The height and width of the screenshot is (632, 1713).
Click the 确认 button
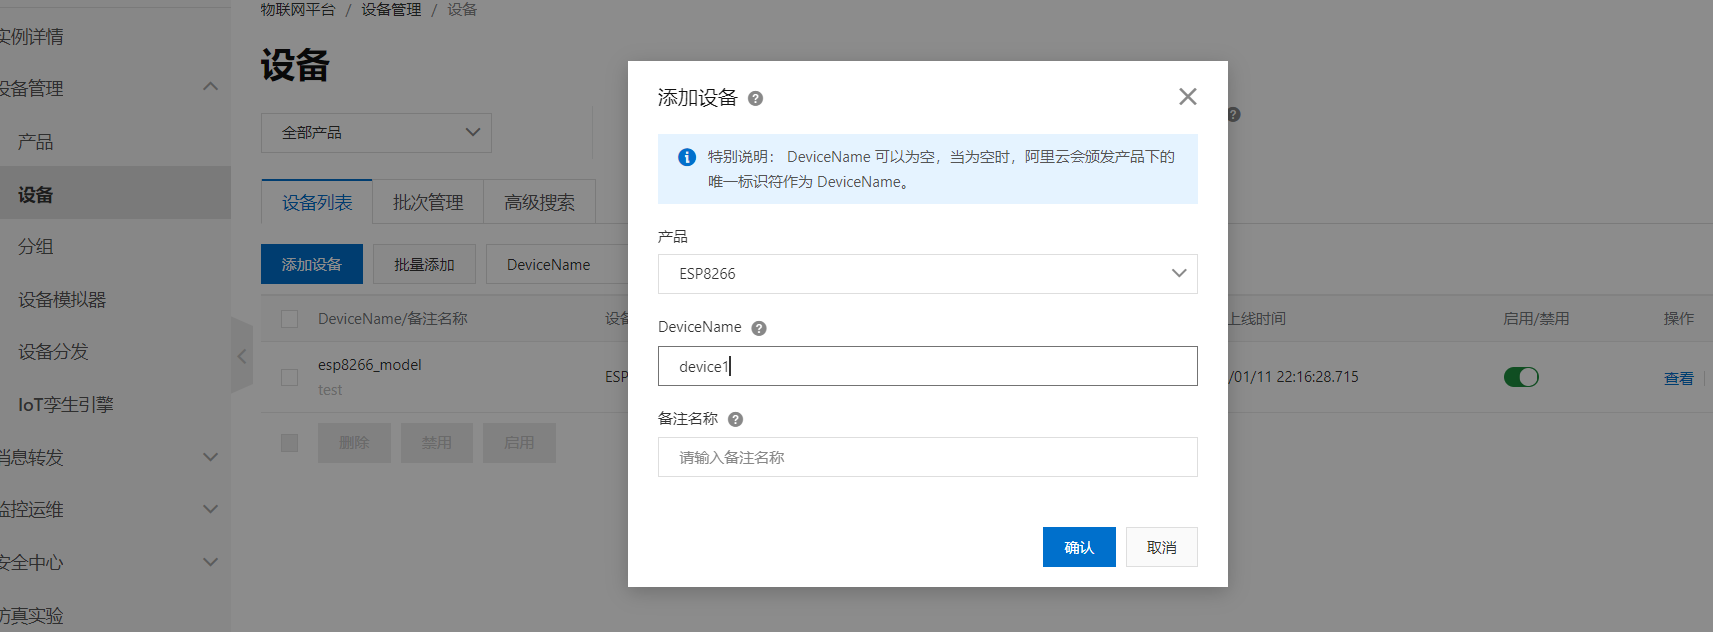pos(1079,547)
